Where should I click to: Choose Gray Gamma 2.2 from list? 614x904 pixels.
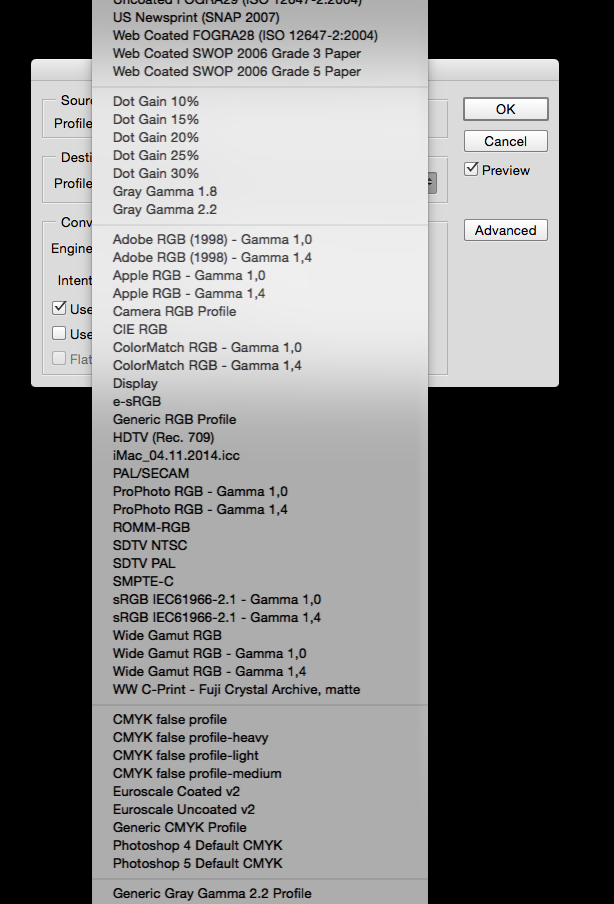point(165,209)
